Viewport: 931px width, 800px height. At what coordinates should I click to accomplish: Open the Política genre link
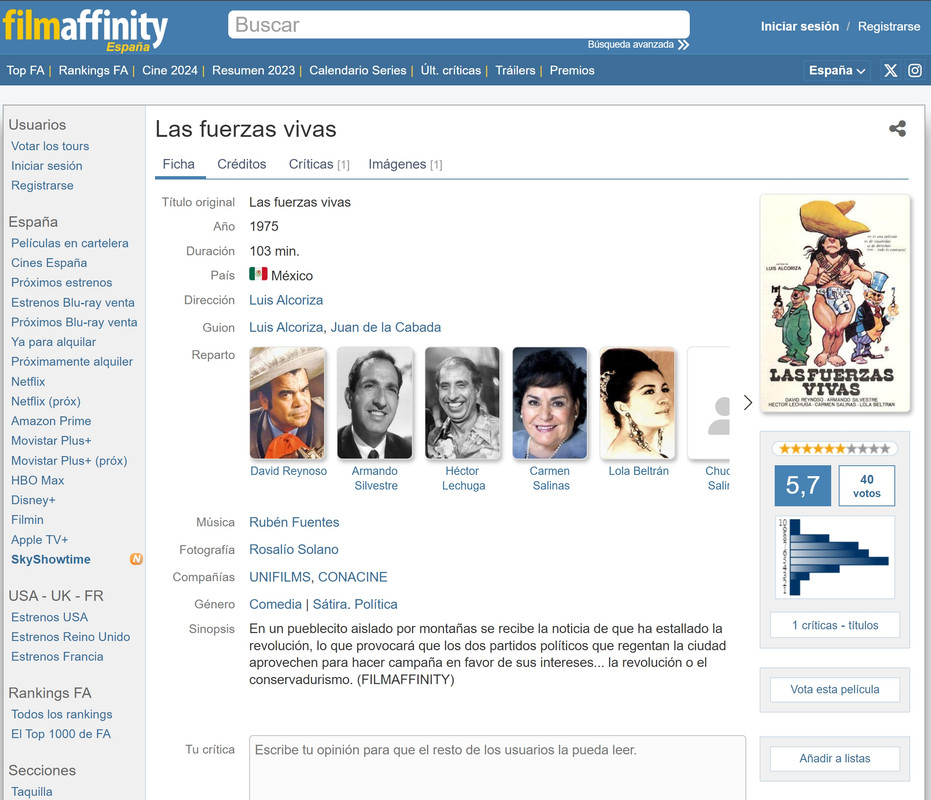pyautogui.click(x=376, y=604)
